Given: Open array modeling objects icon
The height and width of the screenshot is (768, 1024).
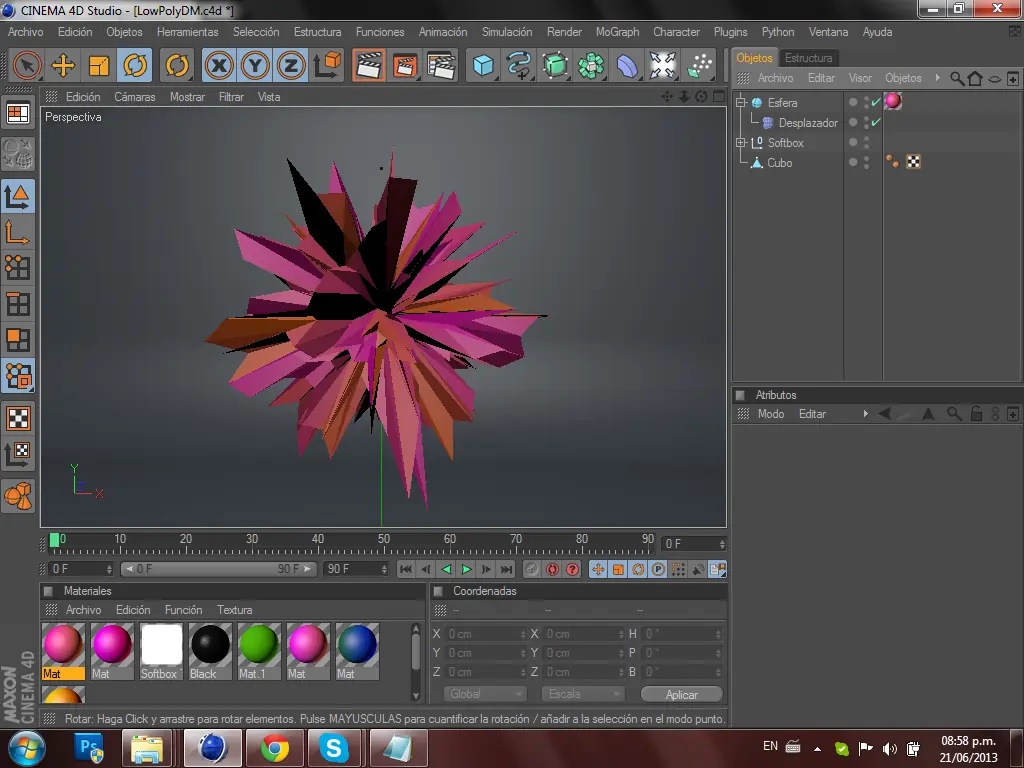Looking at the screenshot, I should coord(591,65).
